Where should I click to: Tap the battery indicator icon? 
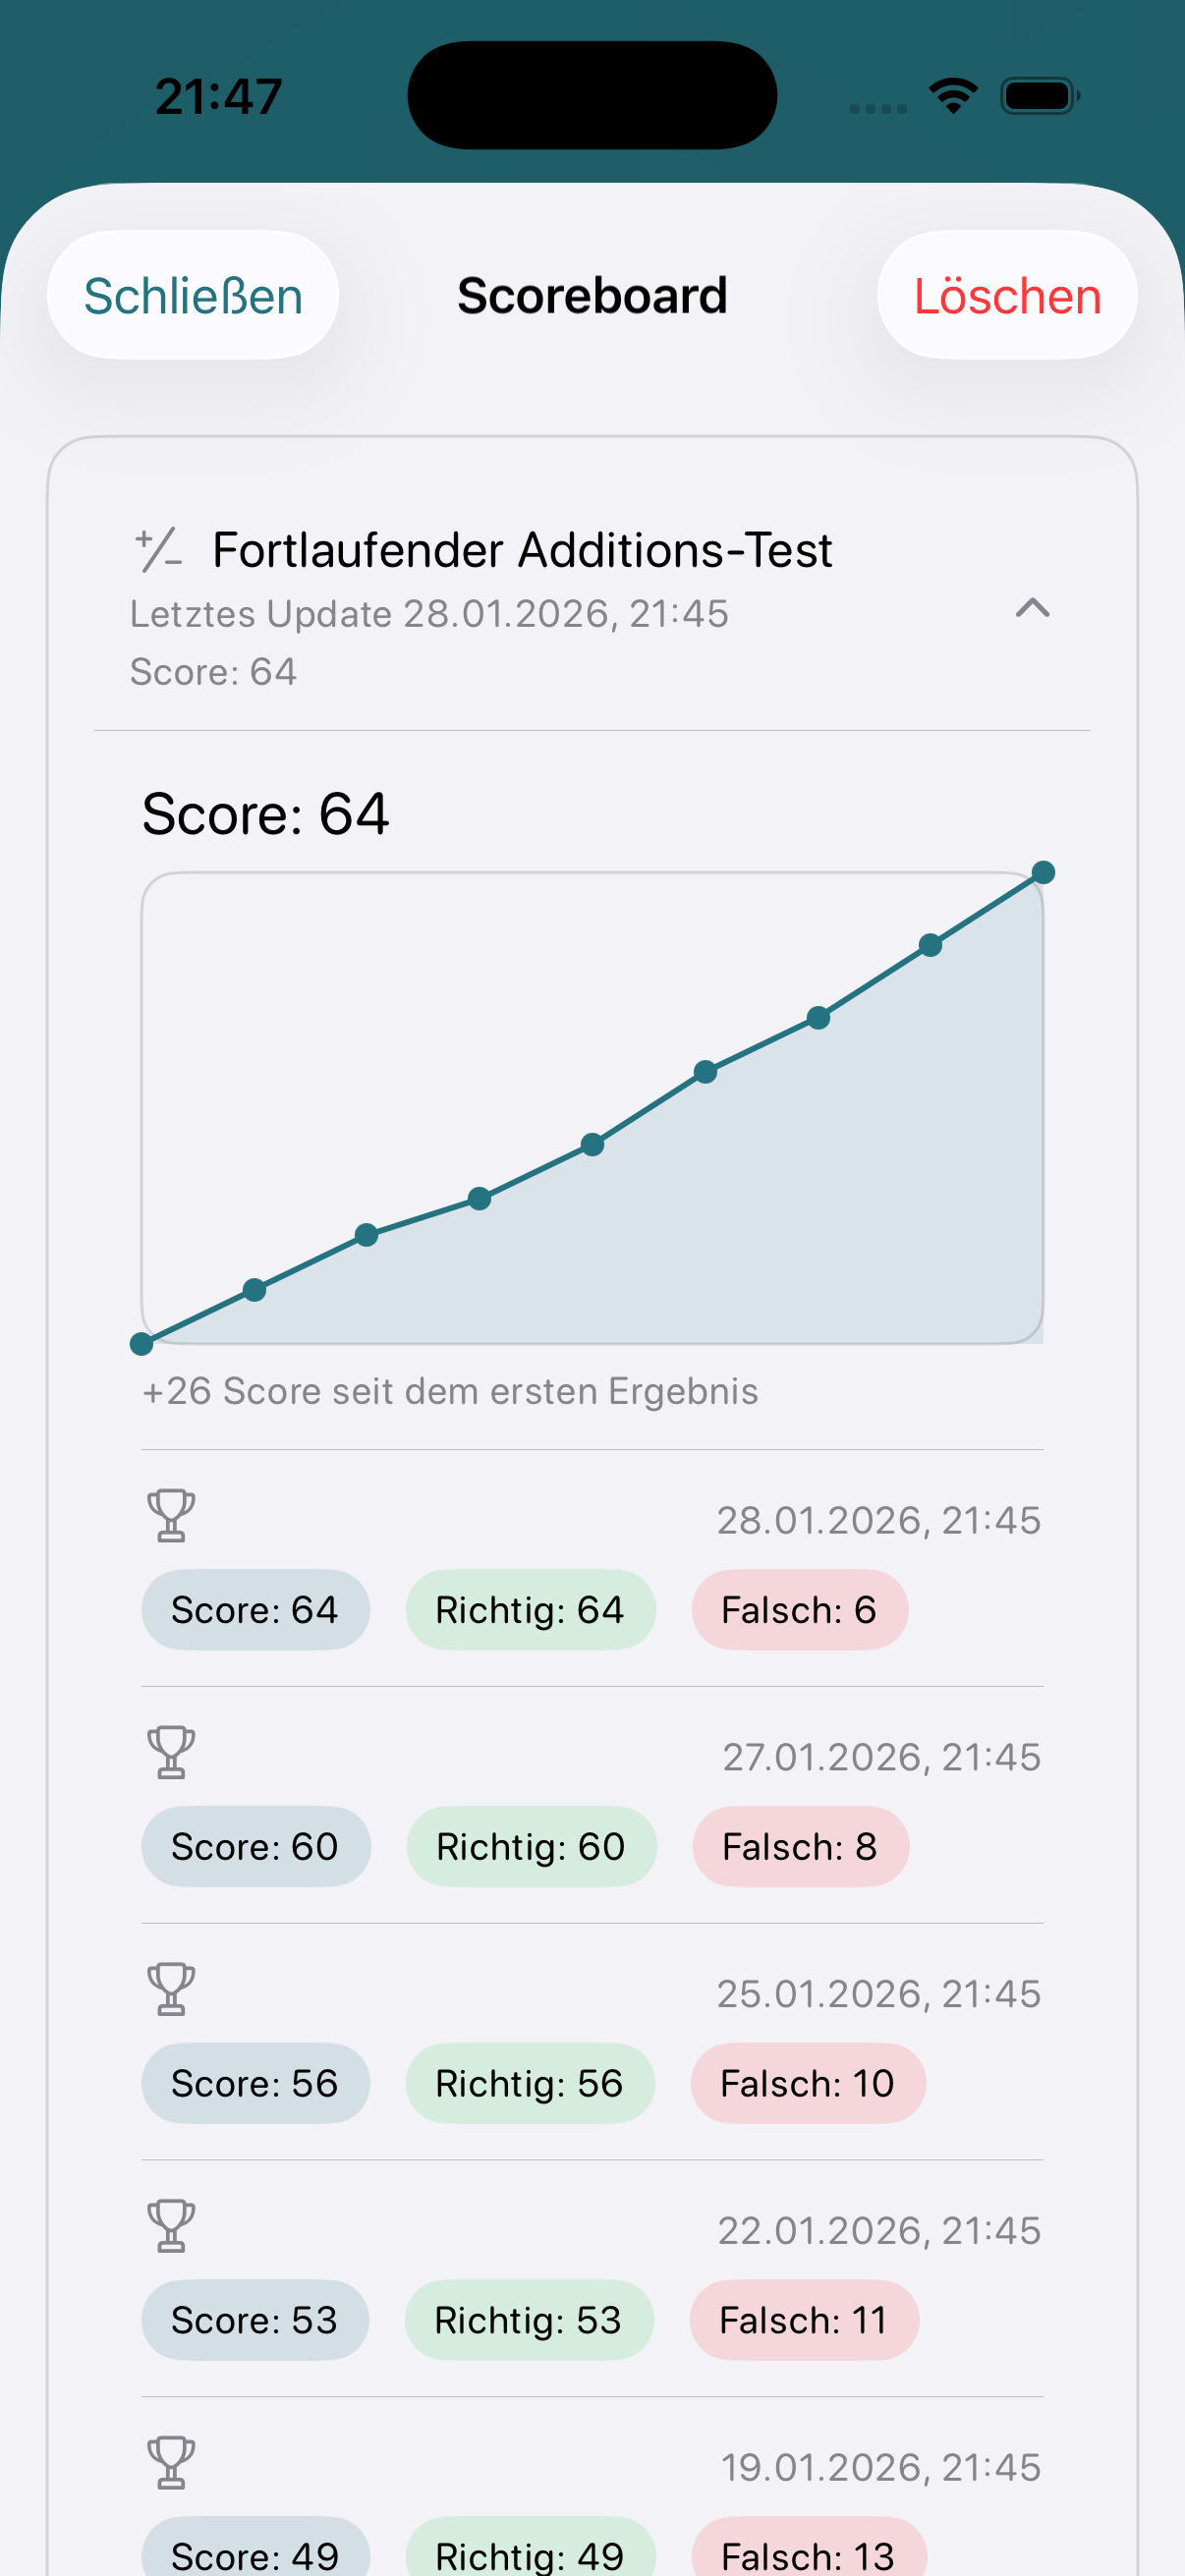click(1040, 96)
